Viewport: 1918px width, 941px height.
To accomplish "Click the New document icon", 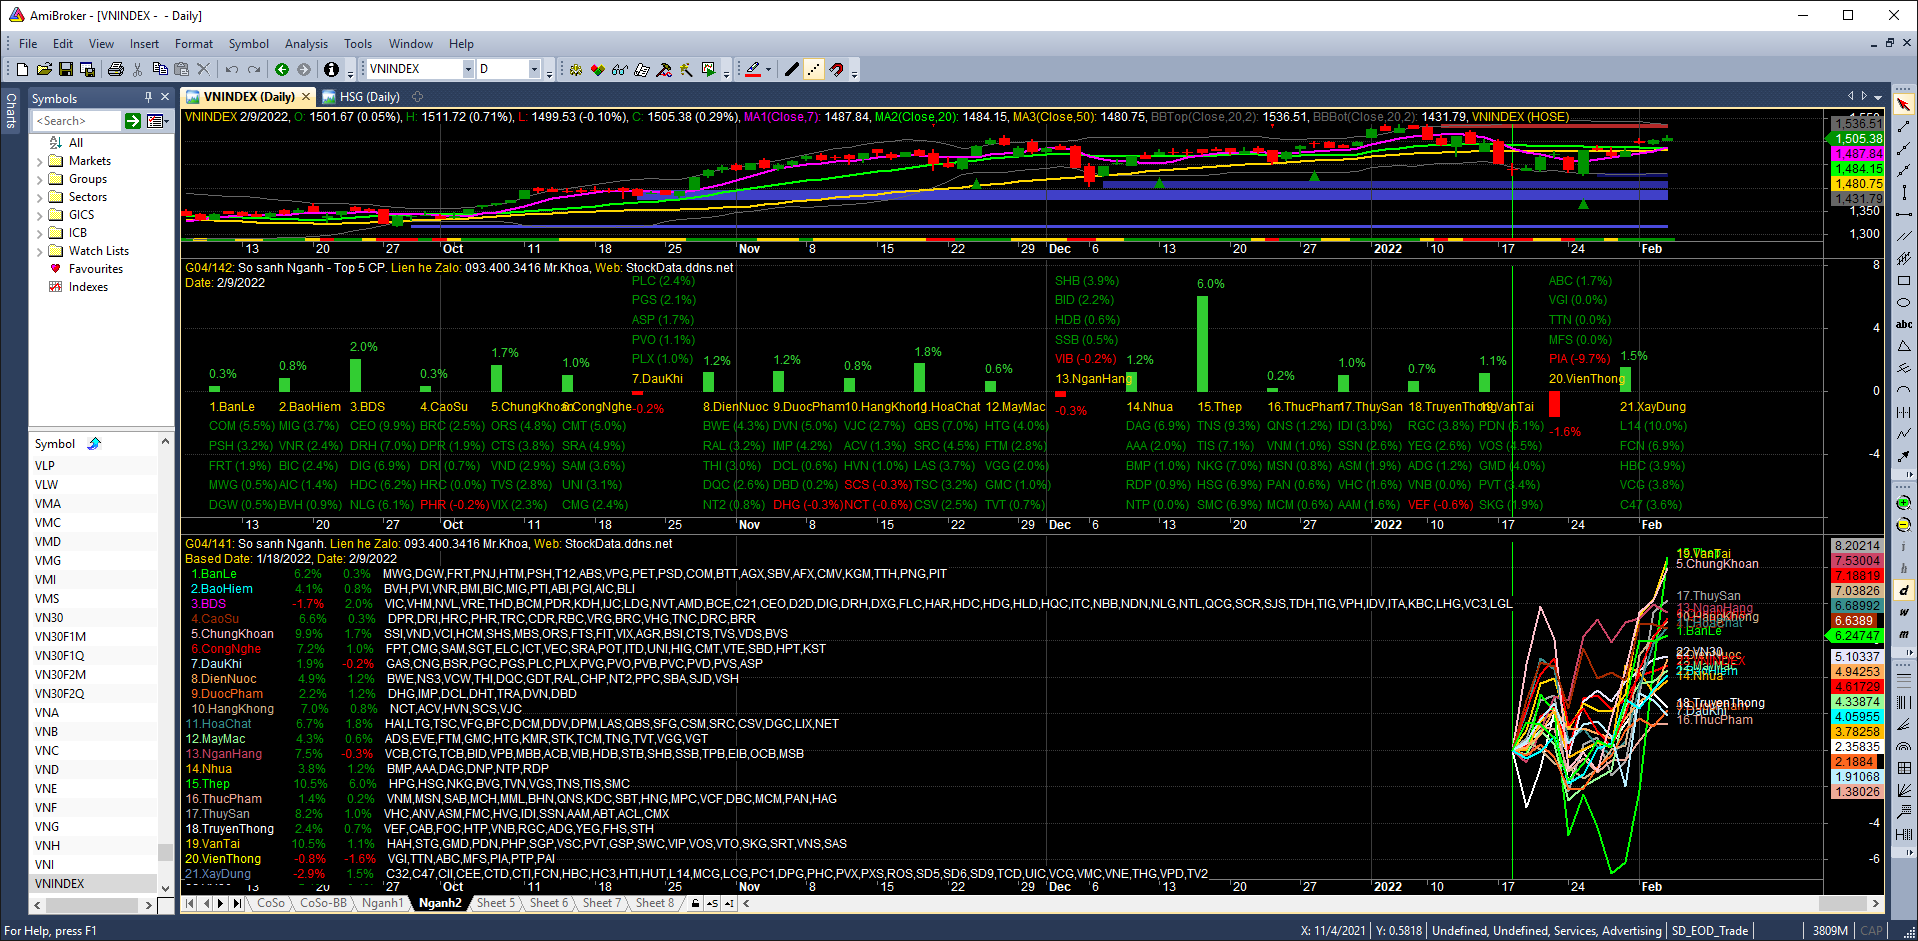I will [22, 69].
